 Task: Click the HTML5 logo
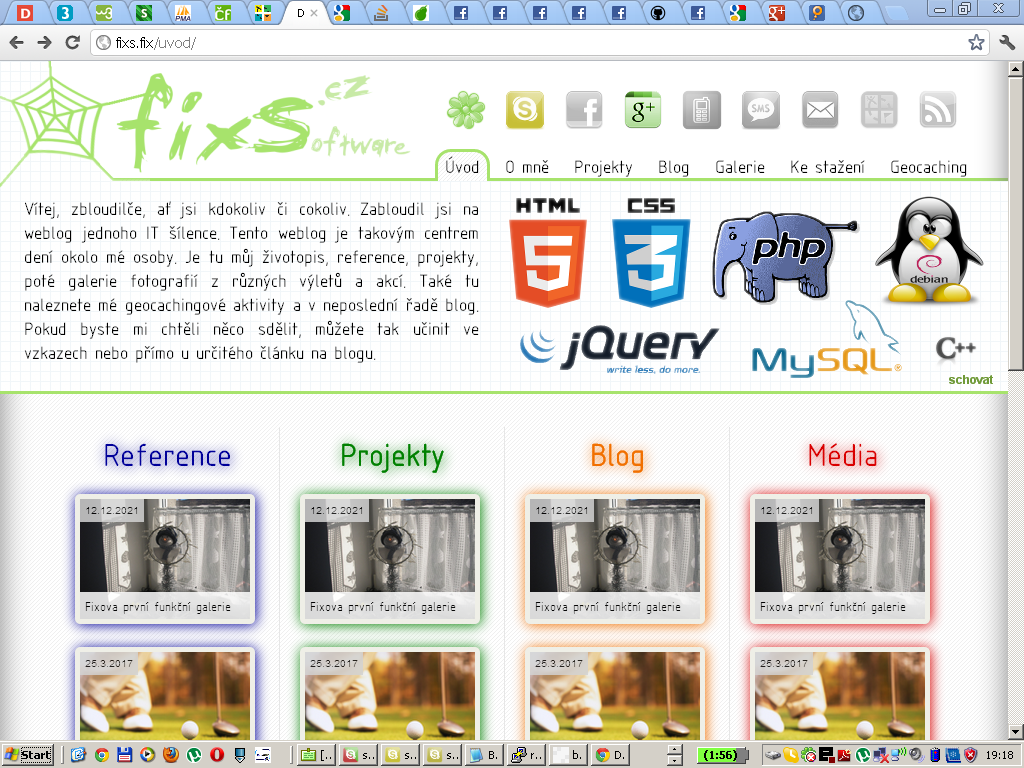coord(548,252)
